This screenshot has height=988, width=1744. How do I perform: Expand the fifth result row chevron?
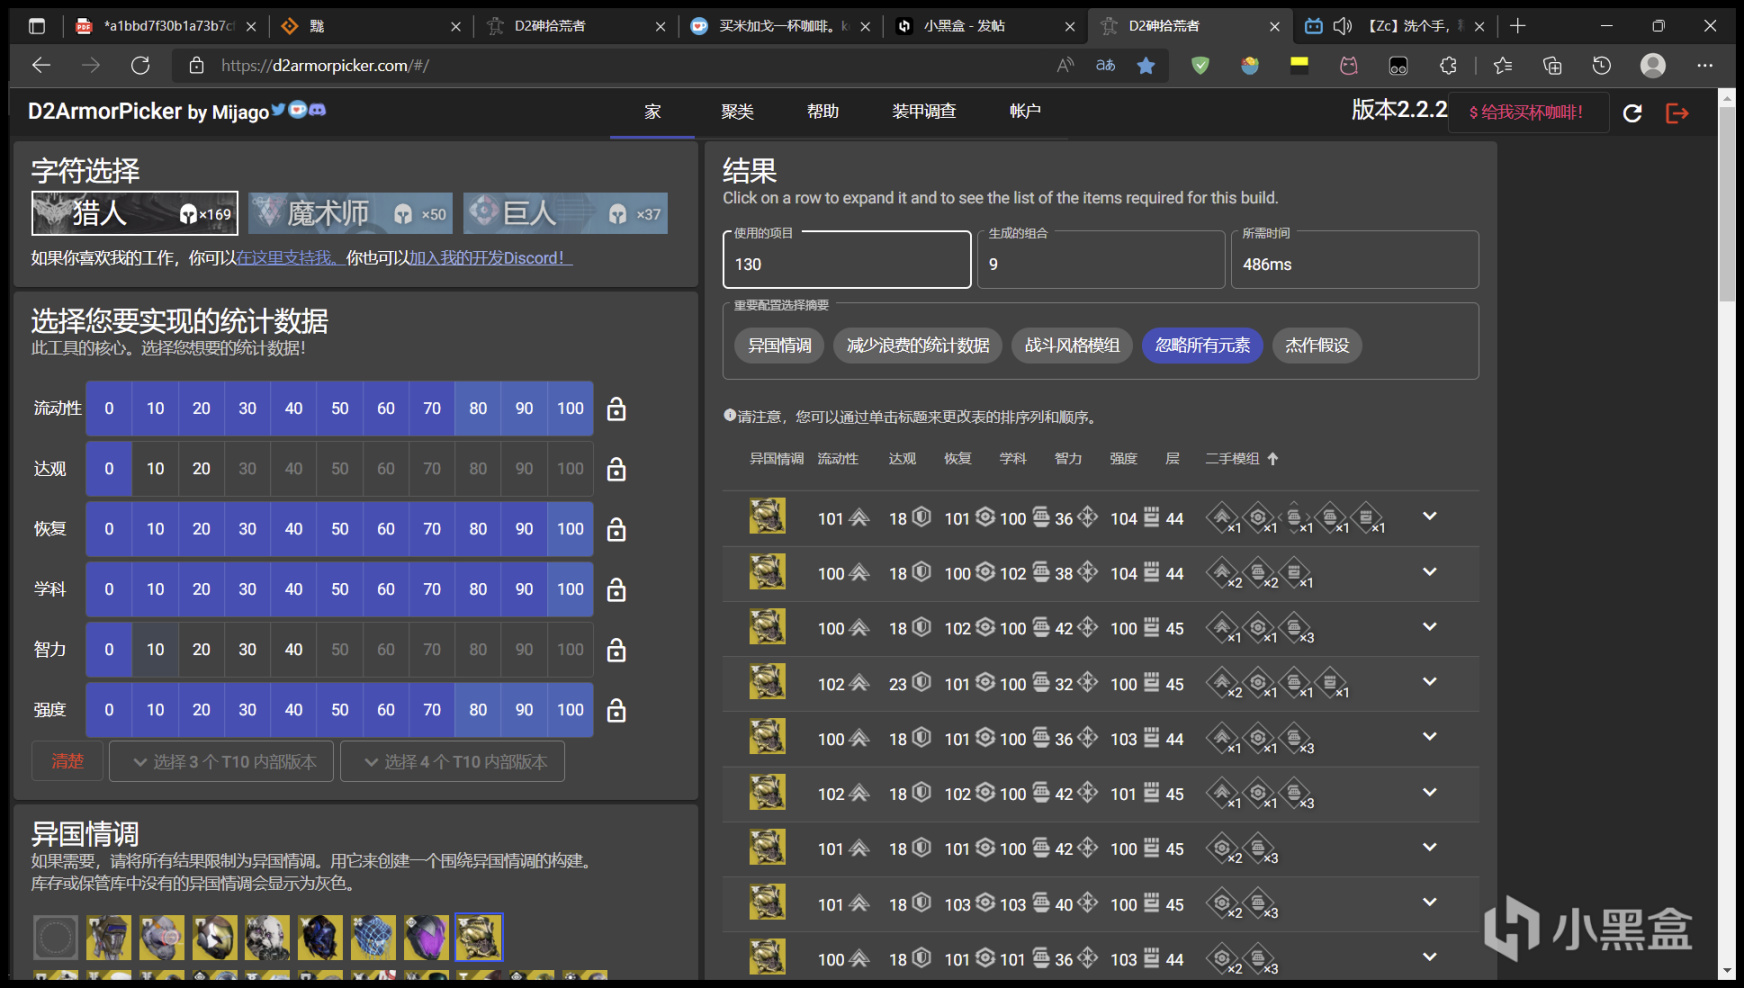pos(1430,737)
